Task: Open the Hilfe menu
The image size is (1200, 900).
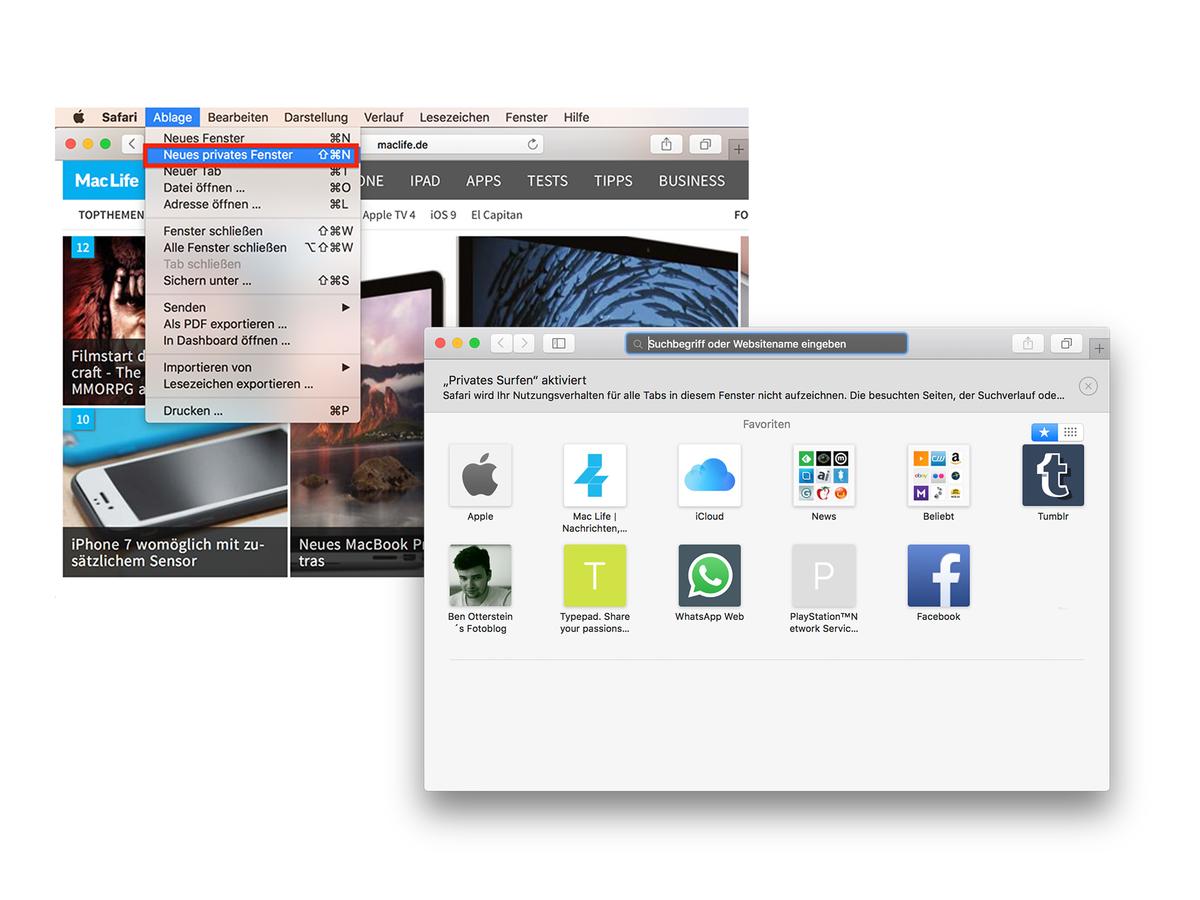Action: [576, 117]
